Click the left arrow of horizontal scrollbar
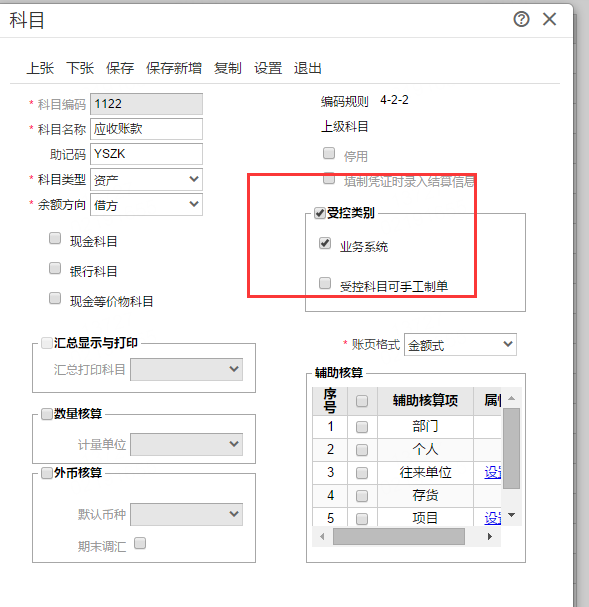 (322, 537)
